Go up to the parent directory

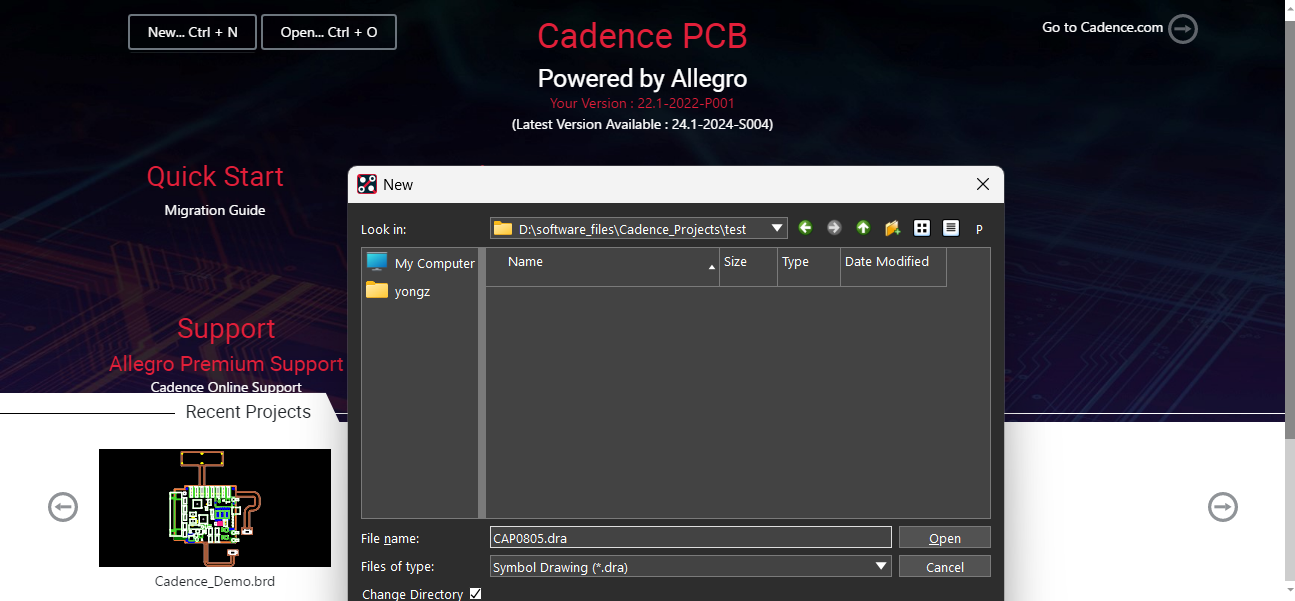(x=863, y=228)
